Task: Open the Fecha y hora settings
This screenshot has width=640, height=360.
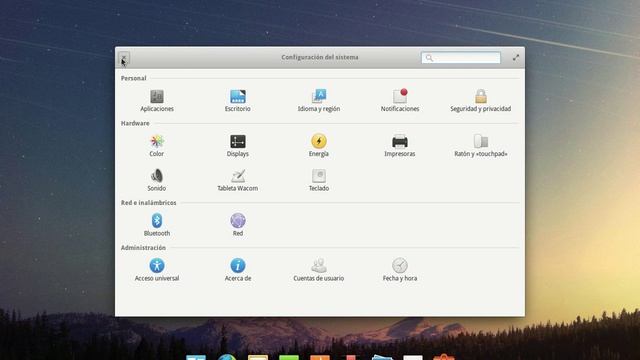Action: tap(400, 270)
